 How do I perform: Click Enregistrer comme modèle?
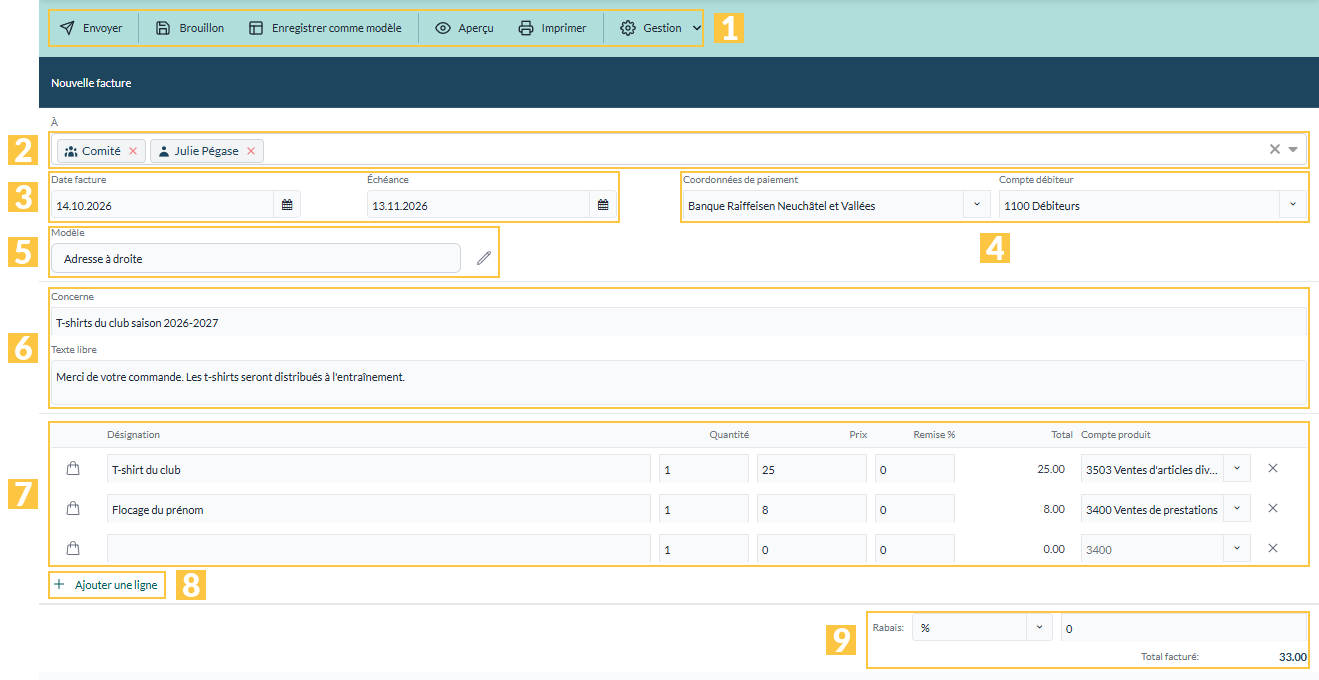(x=325, y=28)
